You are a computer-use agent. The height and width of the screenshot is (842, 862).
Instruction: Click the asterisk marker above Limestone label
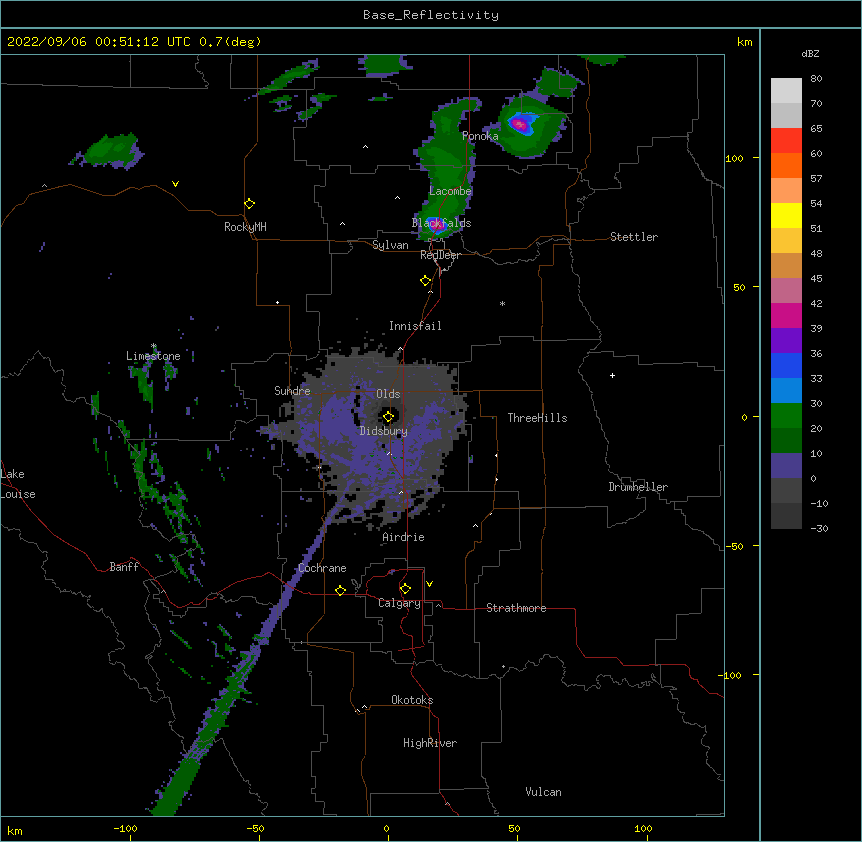click(x=154, y=346)
